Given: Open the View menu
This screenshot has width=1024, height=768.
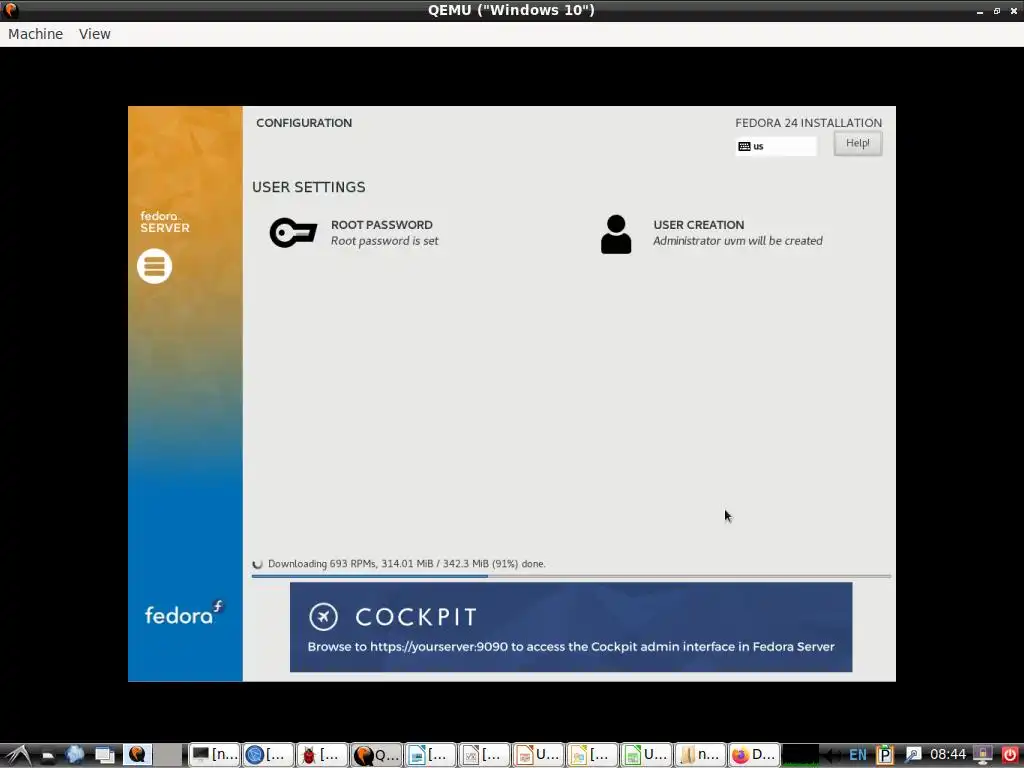Looking at the screenshot, I should point(95,34).
